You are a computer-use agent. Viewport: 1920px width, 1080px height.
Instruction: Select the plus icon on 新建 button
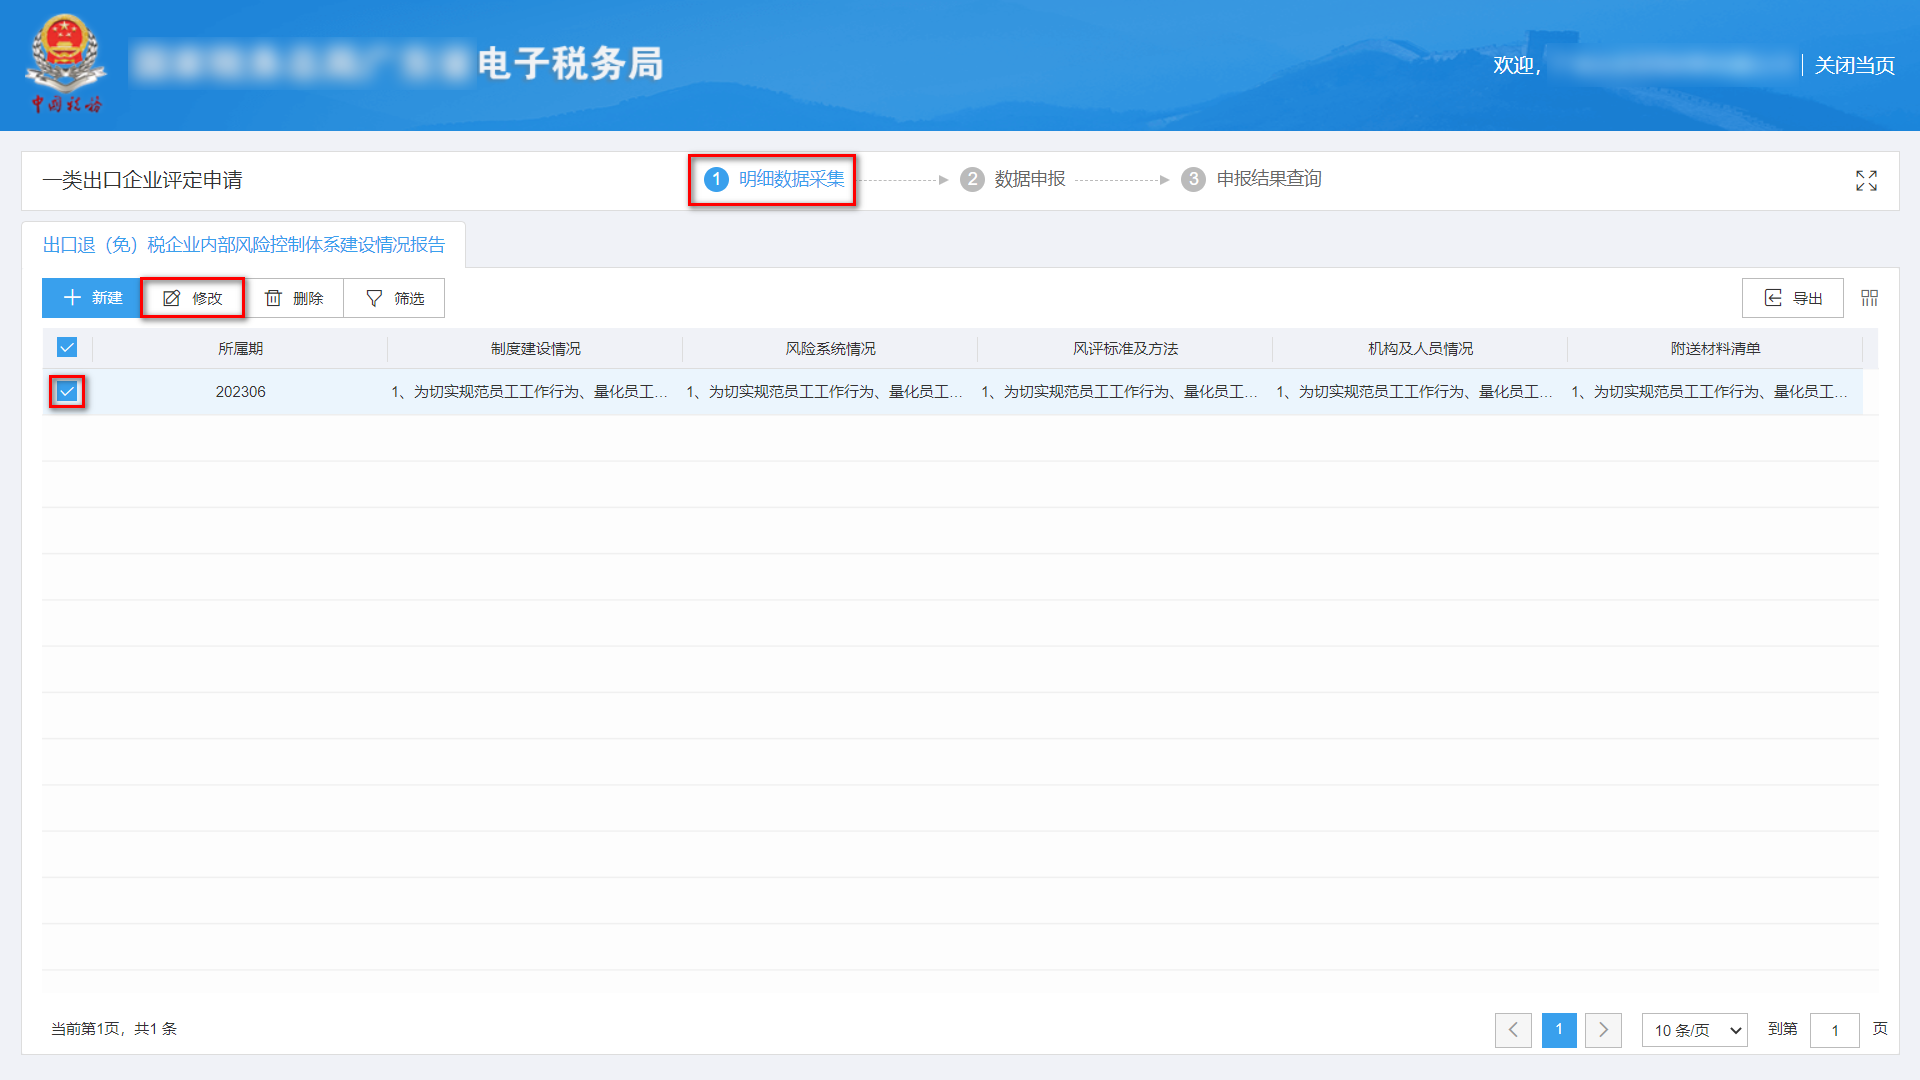coord(71,297)
